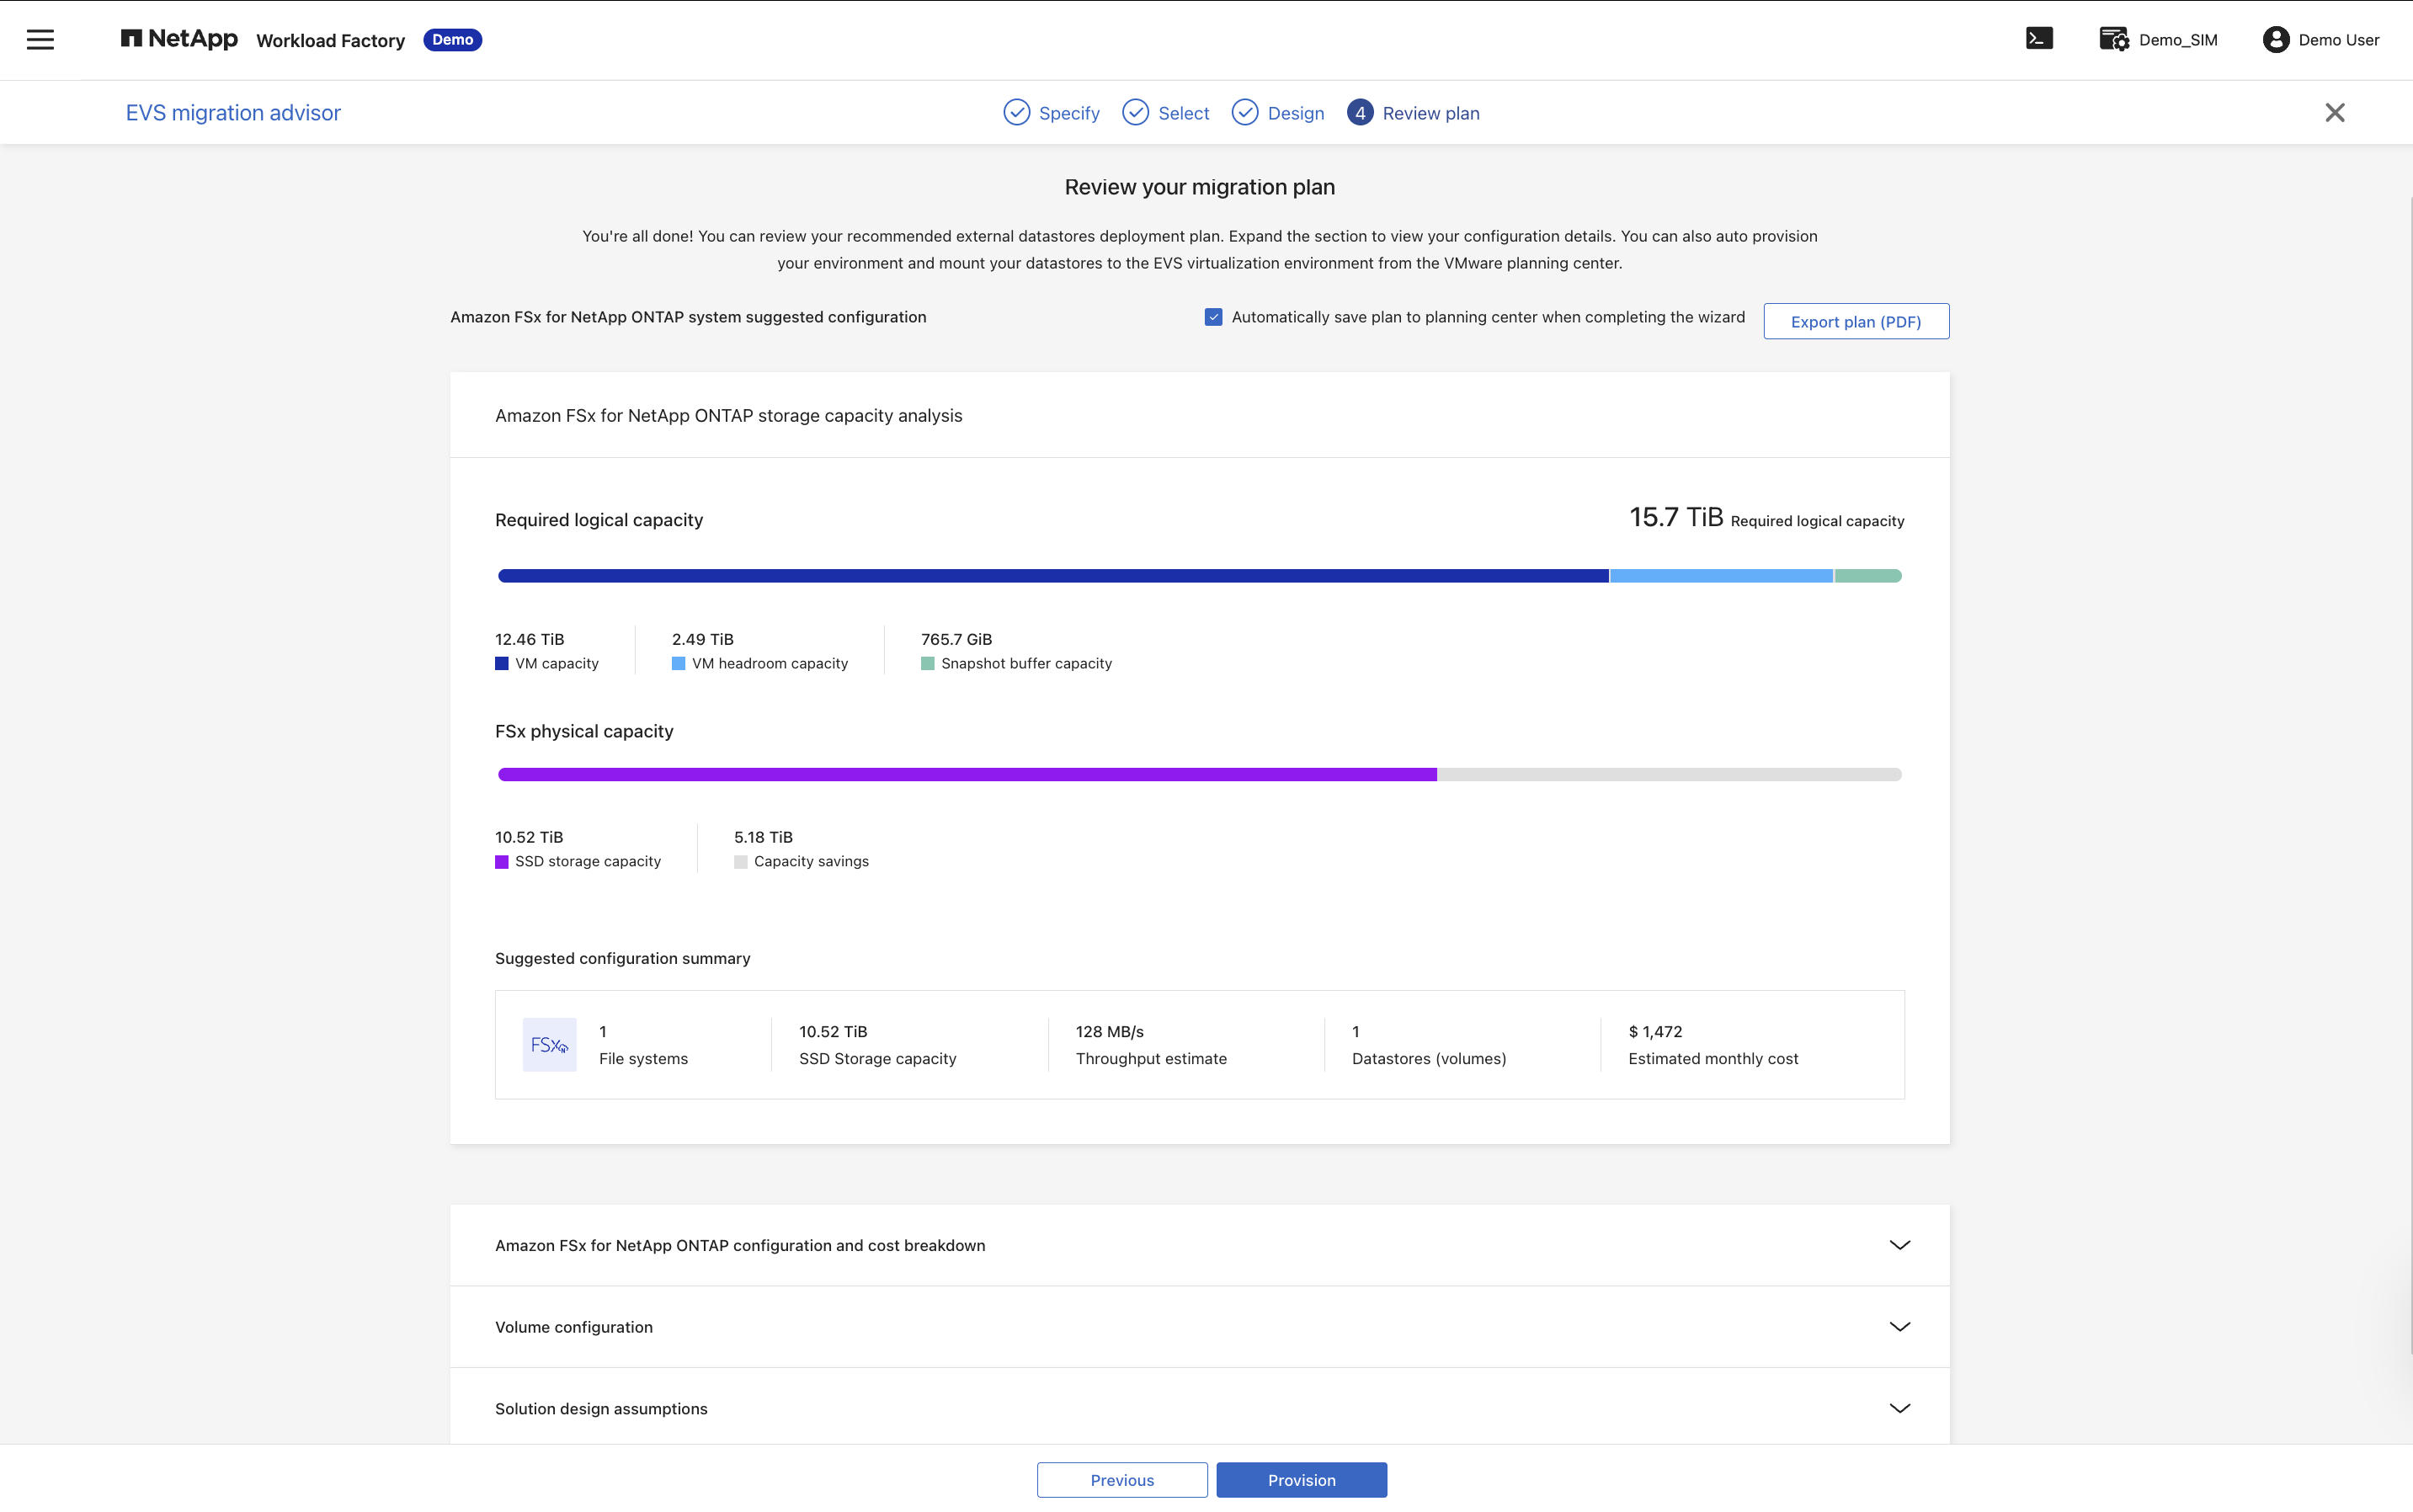This screenshot has height=1512, width=2413.
Task: Open the CodeBox terminal icon
Action: click(x=2039, y=39)
